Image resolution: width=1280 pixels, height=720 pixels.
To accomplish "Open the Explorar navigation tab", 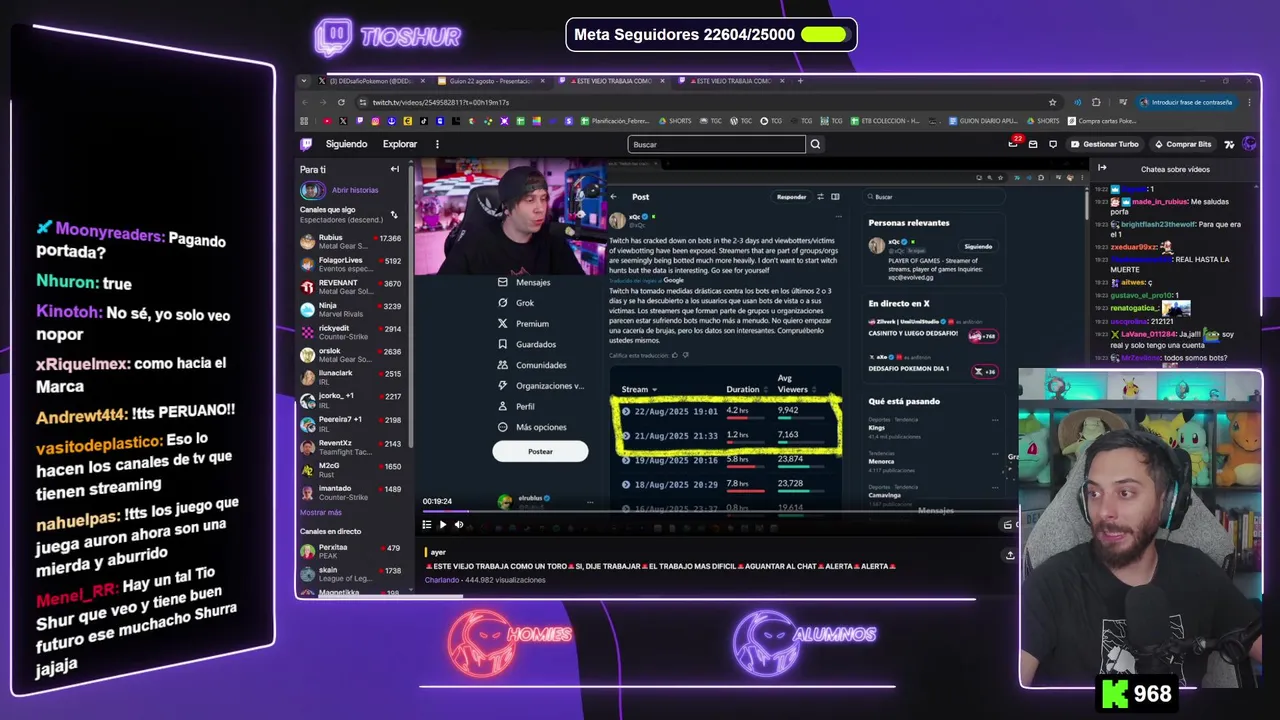I will tap(400, 144).
